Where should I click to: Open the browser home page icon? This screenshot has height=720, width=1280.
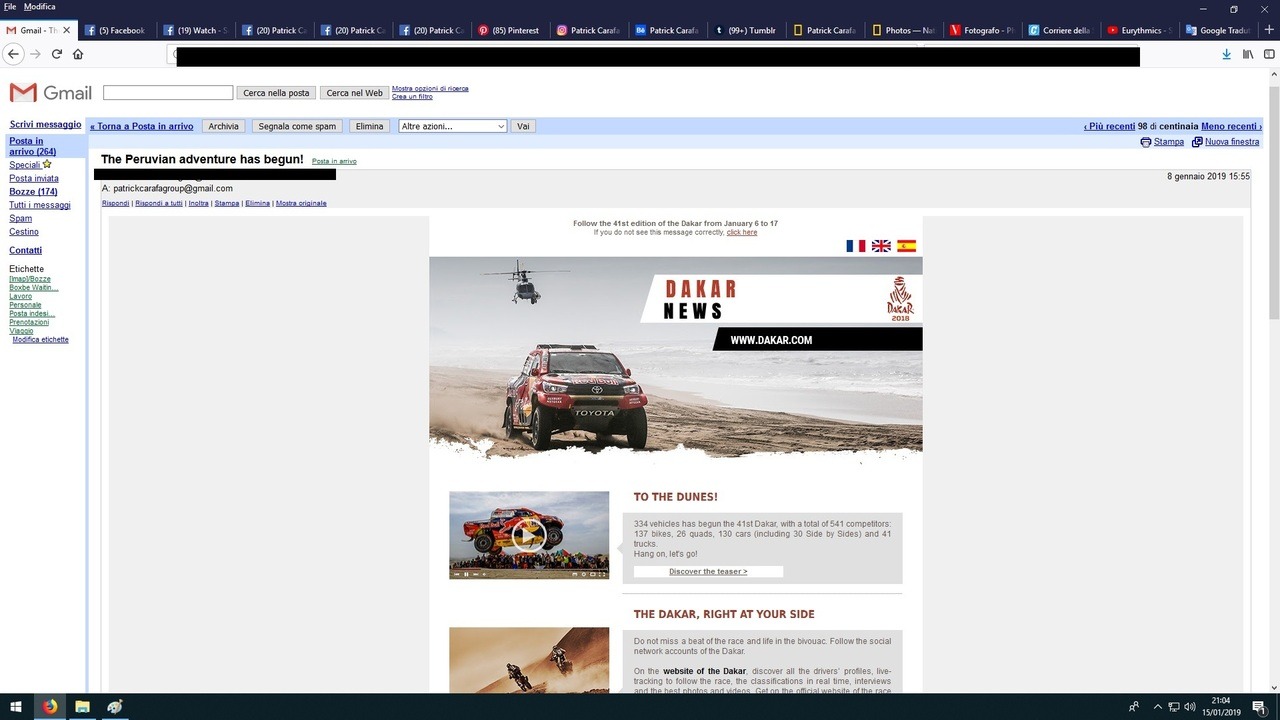coord(78,54)
